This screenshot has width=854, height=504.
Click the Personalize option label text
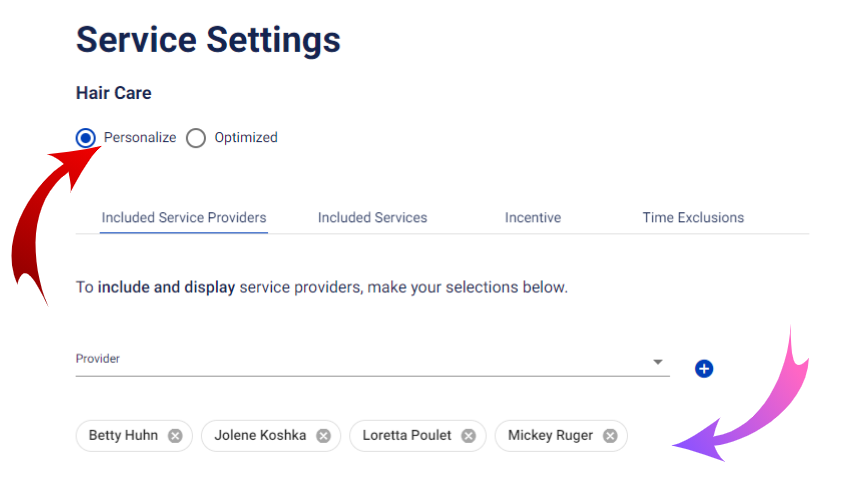click(x=140, y=137)
